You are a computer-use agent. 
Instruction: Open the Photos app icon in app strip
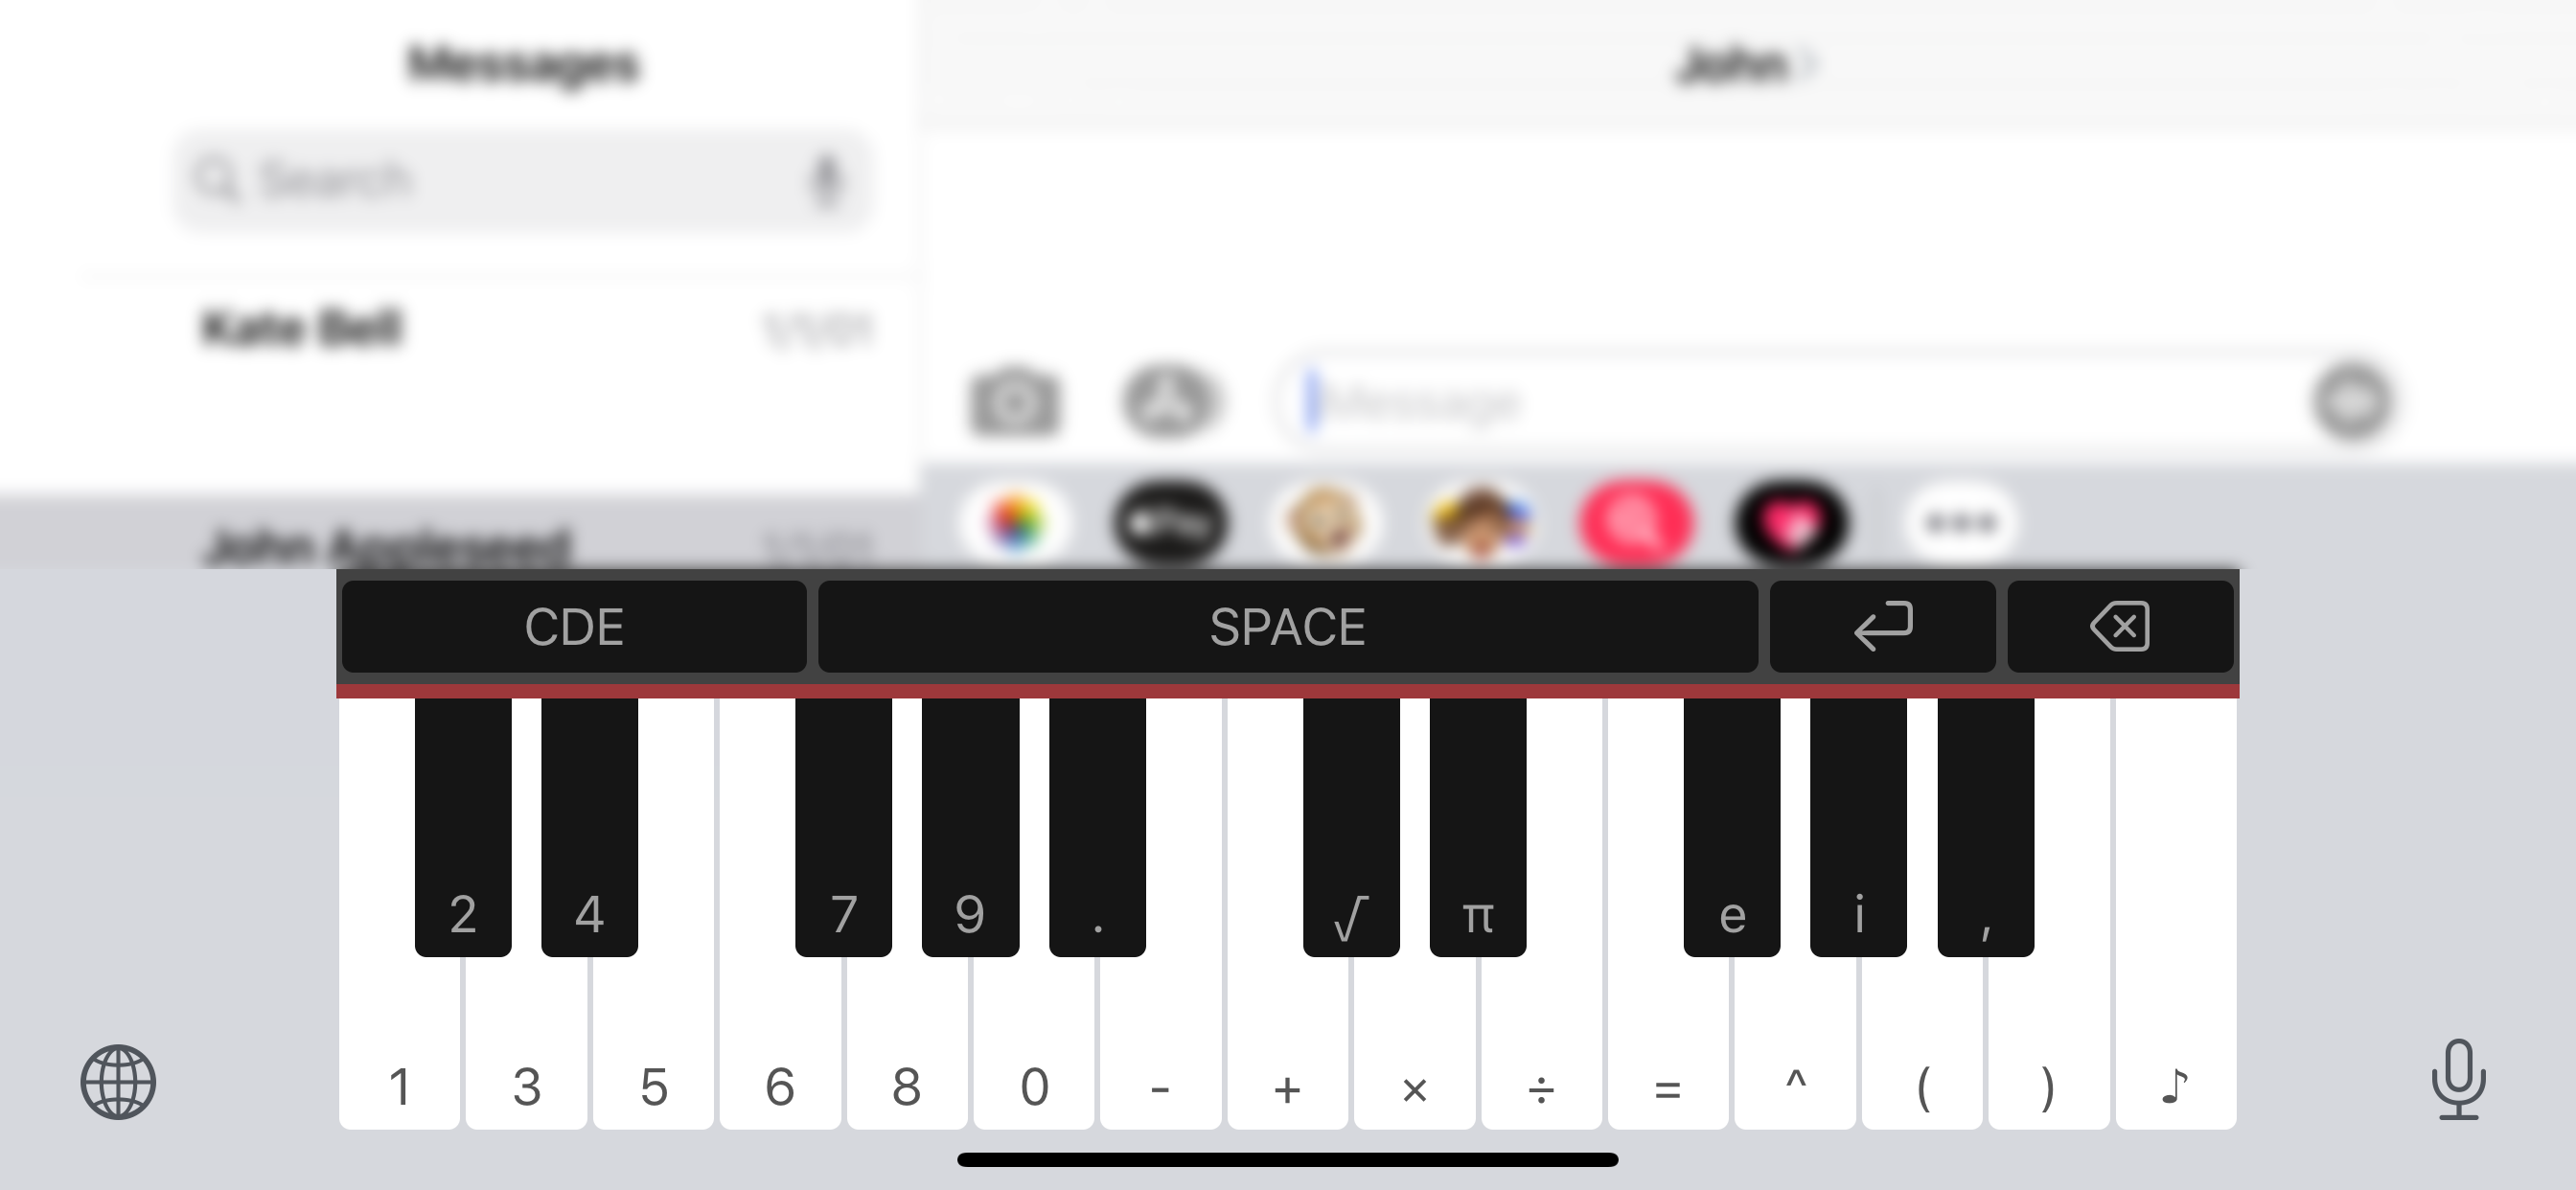(1015, 523)
